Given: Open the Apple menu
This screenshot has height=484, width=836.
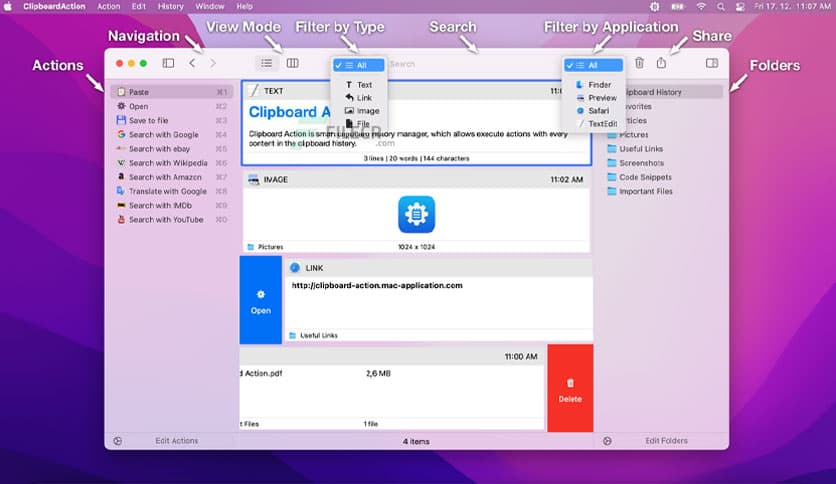Looking at the screenshot, I should [x=8, y=6].
